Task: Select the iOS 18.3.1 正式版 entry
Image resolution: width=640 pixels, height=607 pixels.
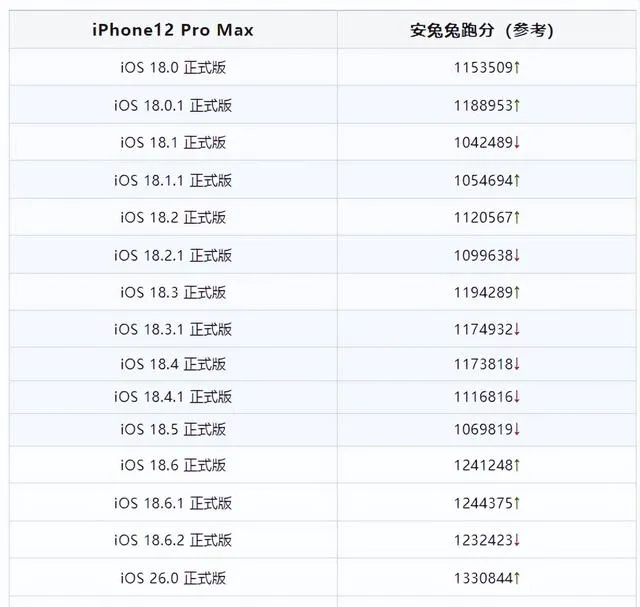Action: click(x=173, y=329)
